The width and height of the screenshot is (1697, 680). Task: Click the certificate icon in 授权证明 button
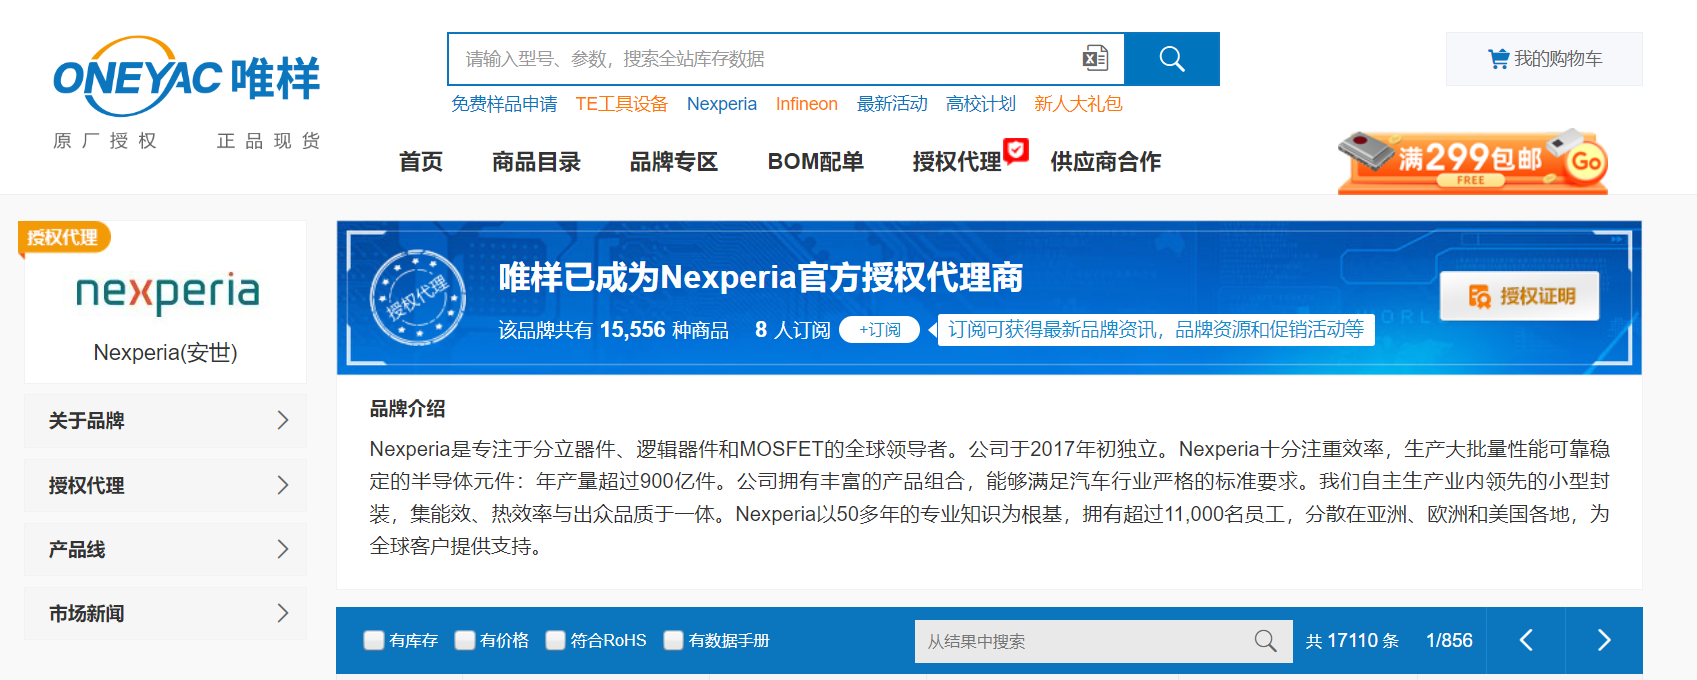1479,296
